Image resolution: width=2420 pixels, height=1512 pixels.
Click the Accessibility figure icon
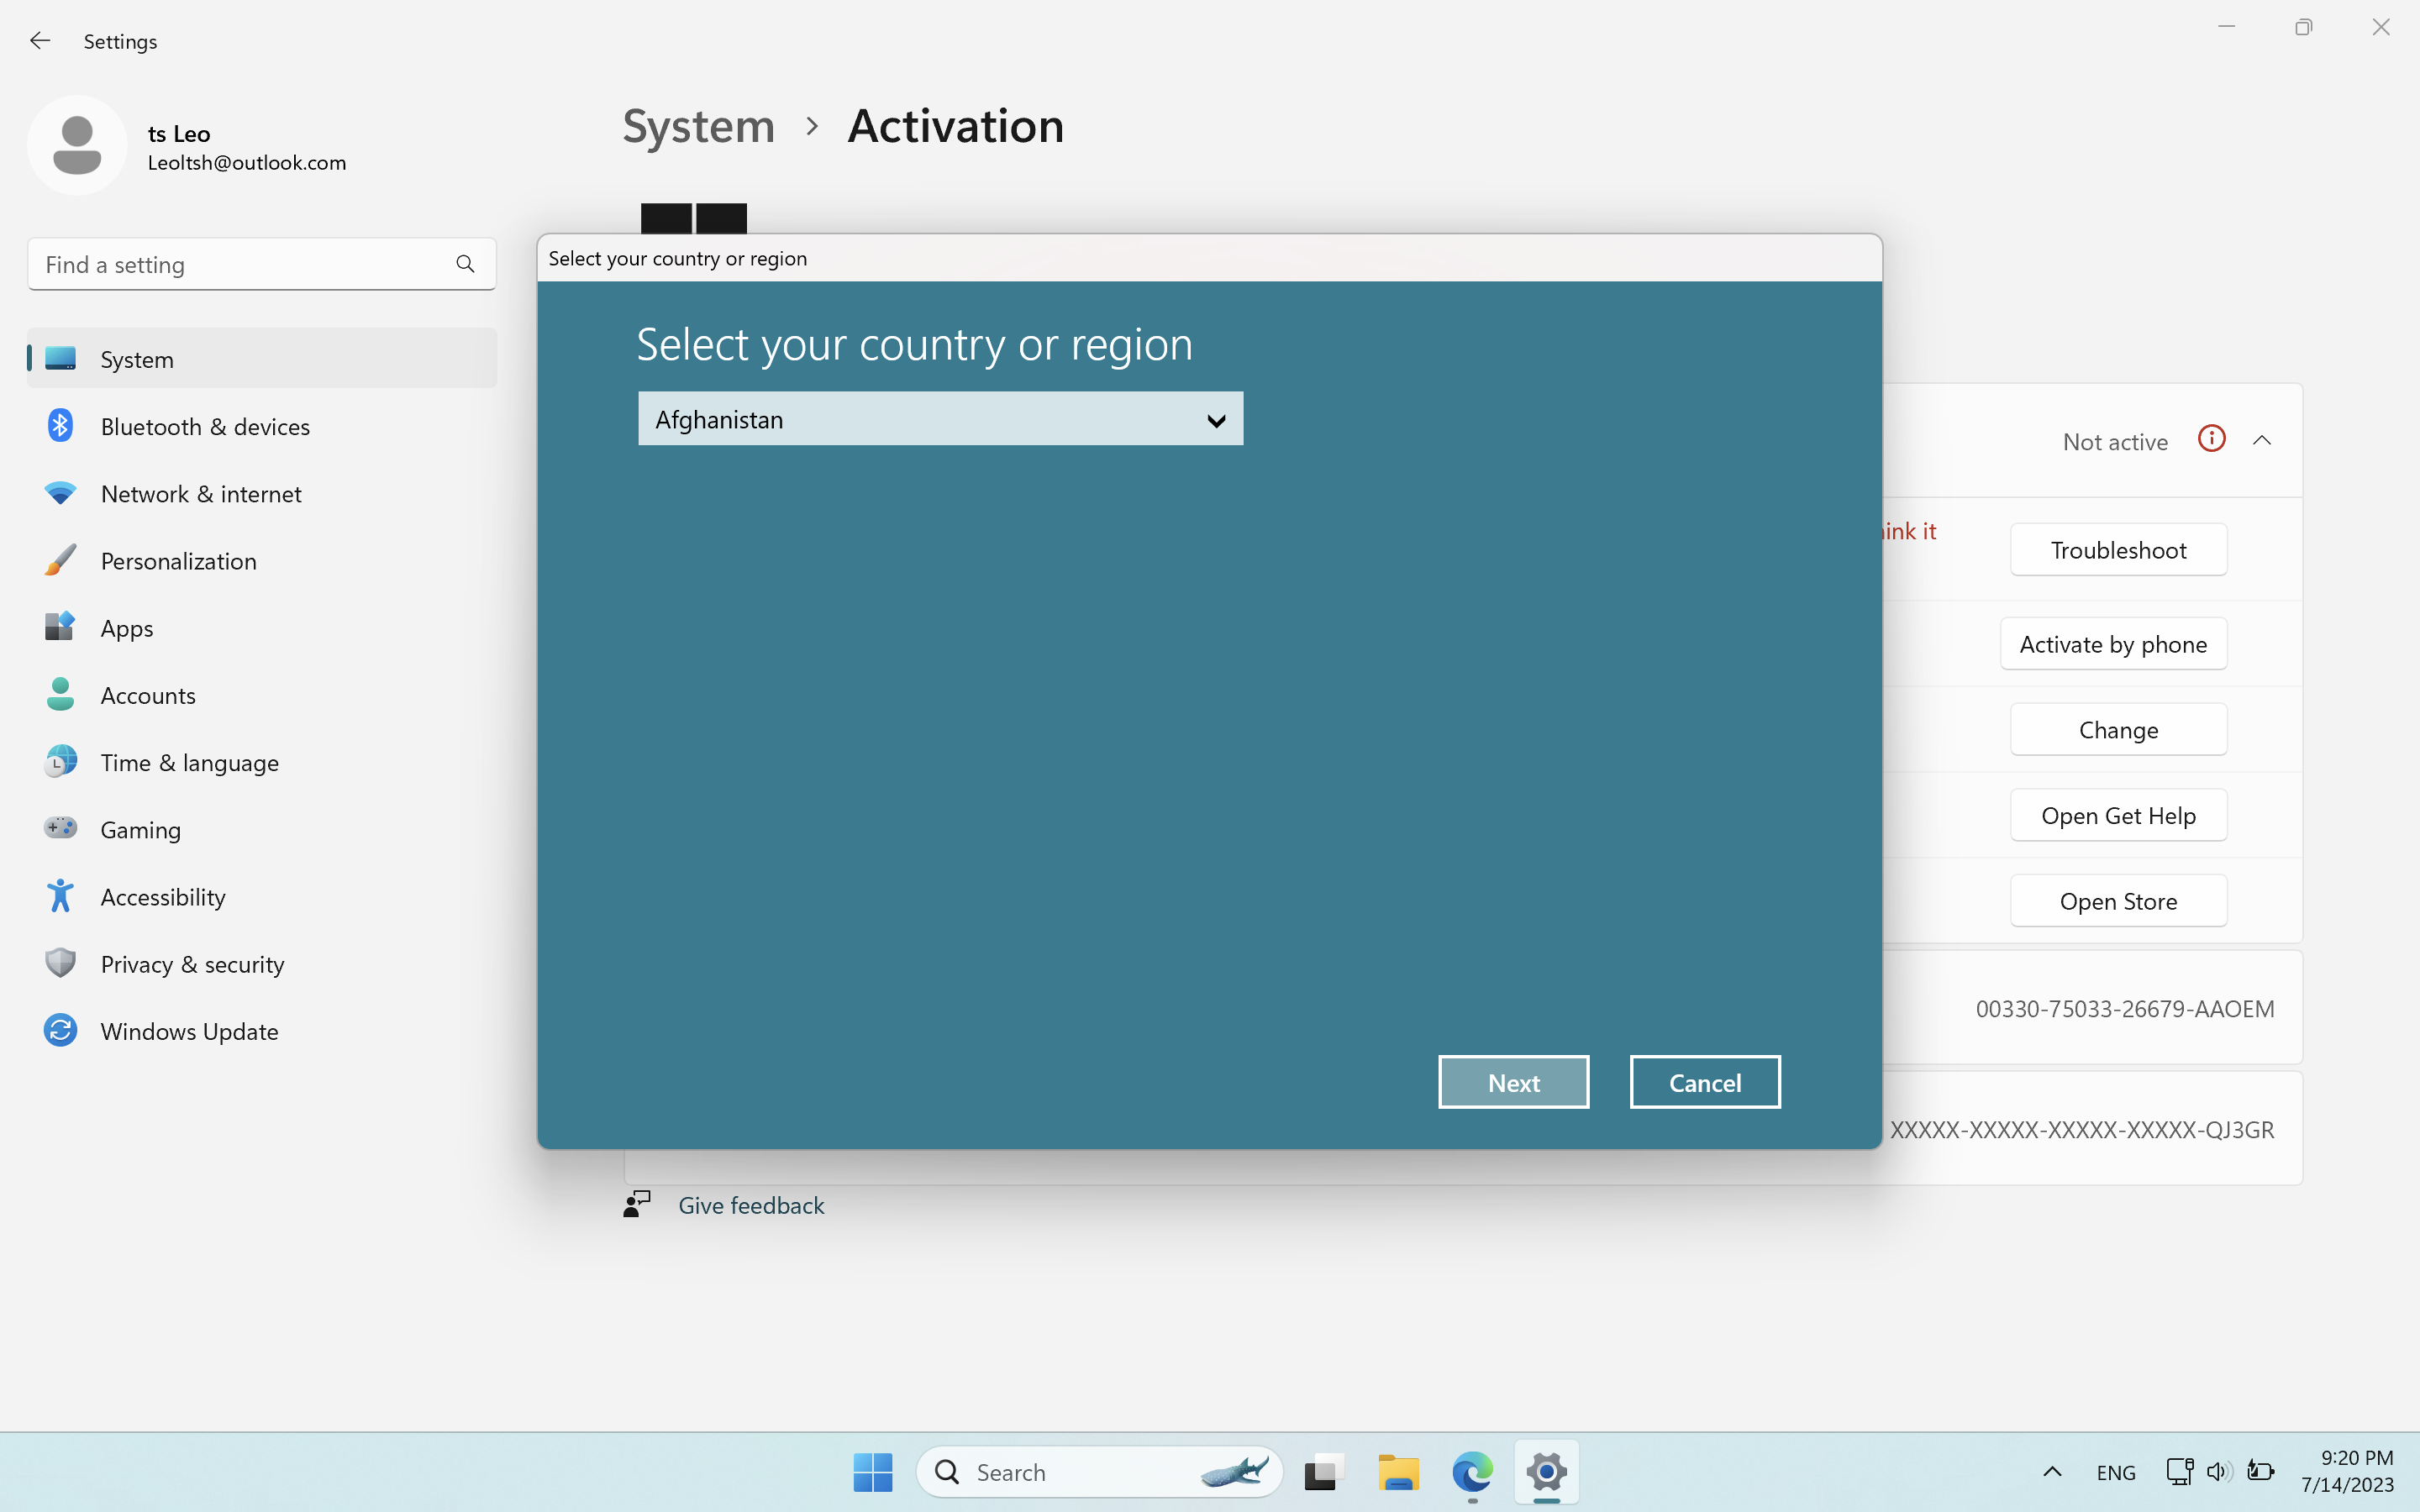tap(60, 896)
